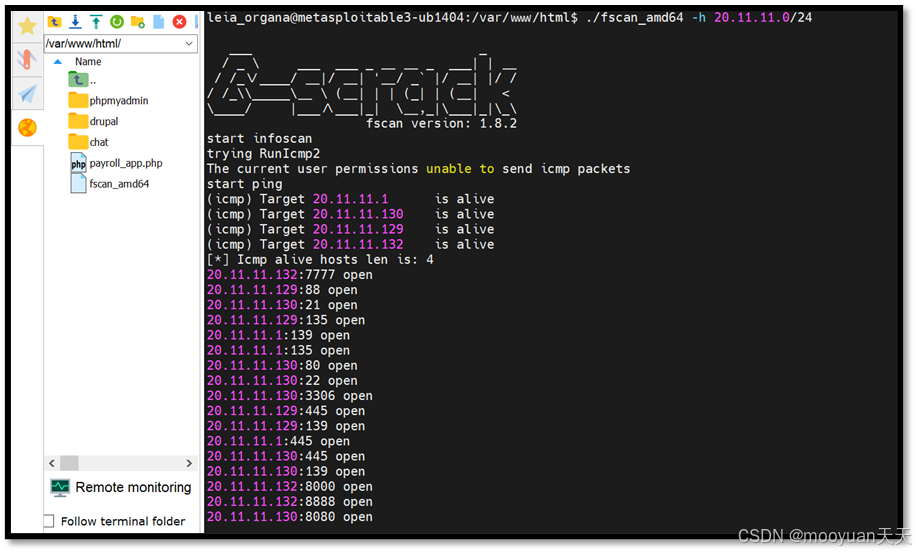Screen dimensions: 916x552
Task: Click the upload green arrow icon
Action: (x=96, y=22)
